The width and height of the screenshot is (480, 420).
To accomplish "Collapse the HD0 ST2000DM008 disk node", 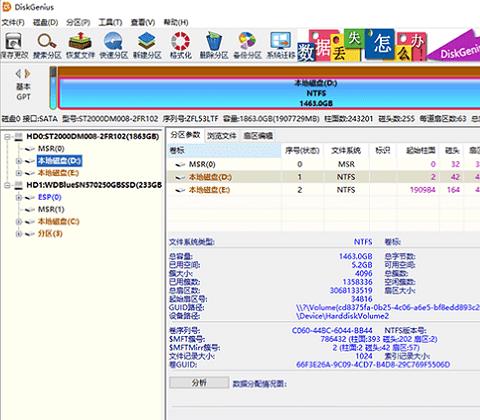I will coord(7,137).
